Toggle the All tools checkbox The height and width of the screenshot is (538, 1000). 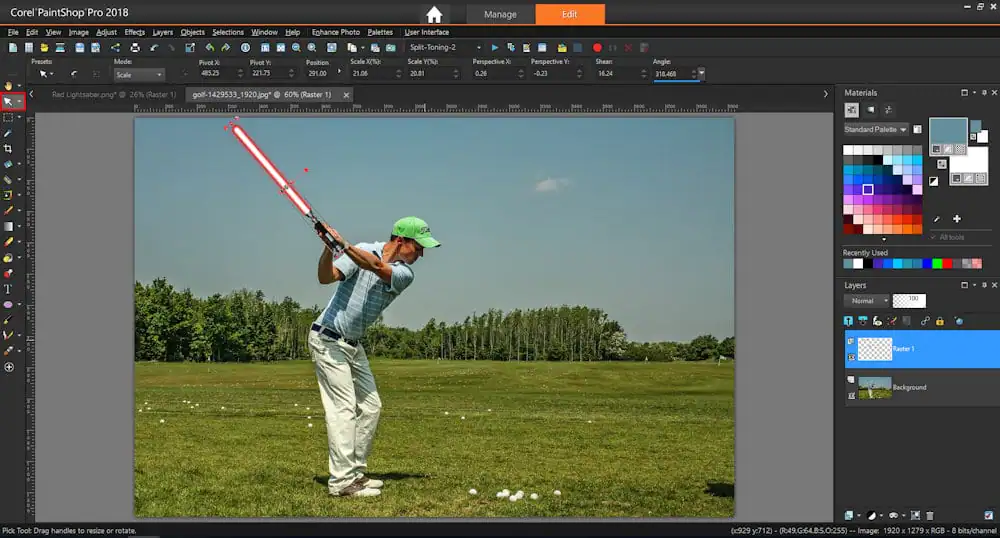(934, 237)
